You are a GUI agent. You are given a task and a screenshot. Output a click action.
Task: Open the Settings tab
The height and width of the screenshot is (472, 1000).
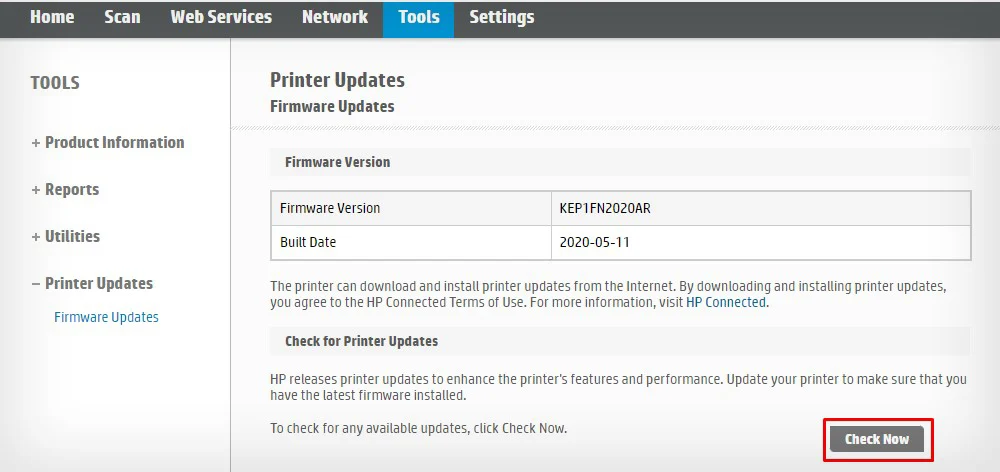point(501,18)
